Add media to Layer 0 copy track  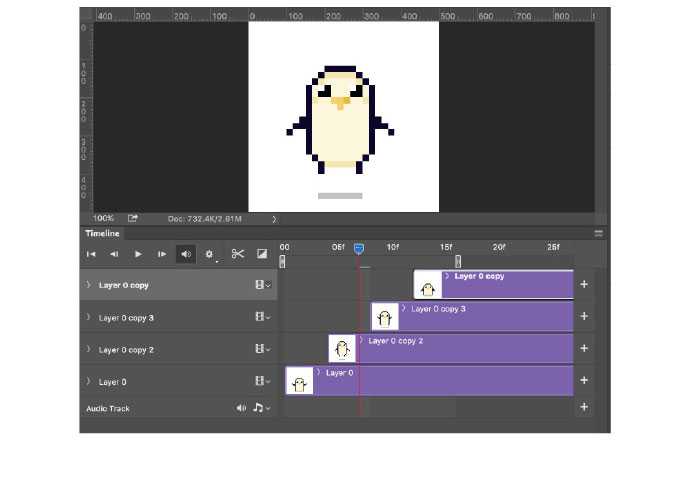tap(584, 285)
